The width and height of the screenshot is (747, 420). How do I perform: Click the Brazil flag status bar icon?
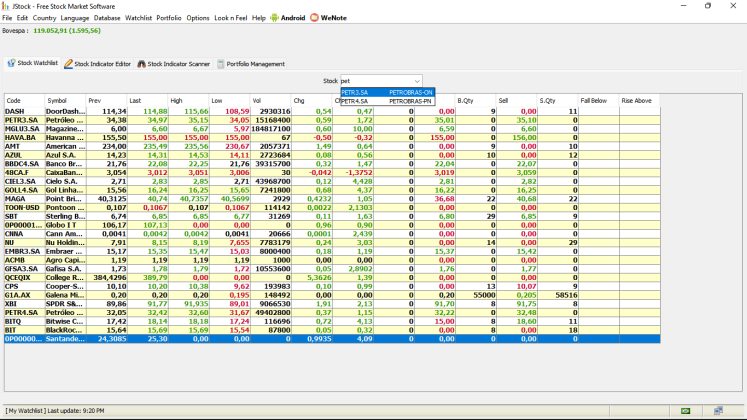click(x=686, y=410)
